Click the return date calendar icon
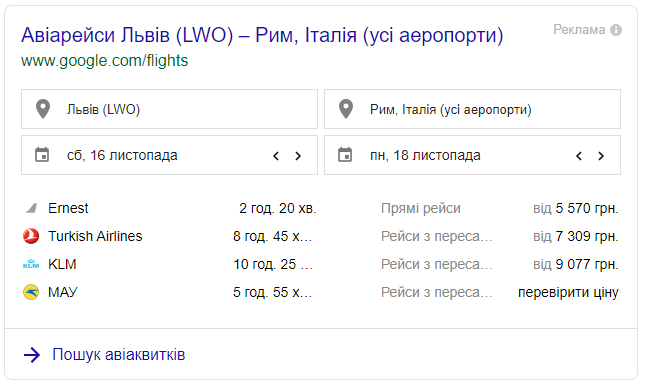Image resolution: width=645 pixels, height=387 pixels. 345,155
